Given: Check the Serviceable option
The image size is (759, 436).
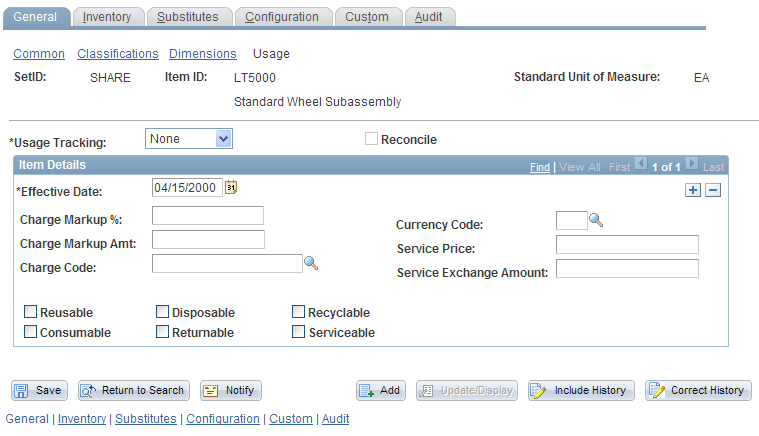Looking at the screenshot, I should pyautogui.click(x=298, y=331).
